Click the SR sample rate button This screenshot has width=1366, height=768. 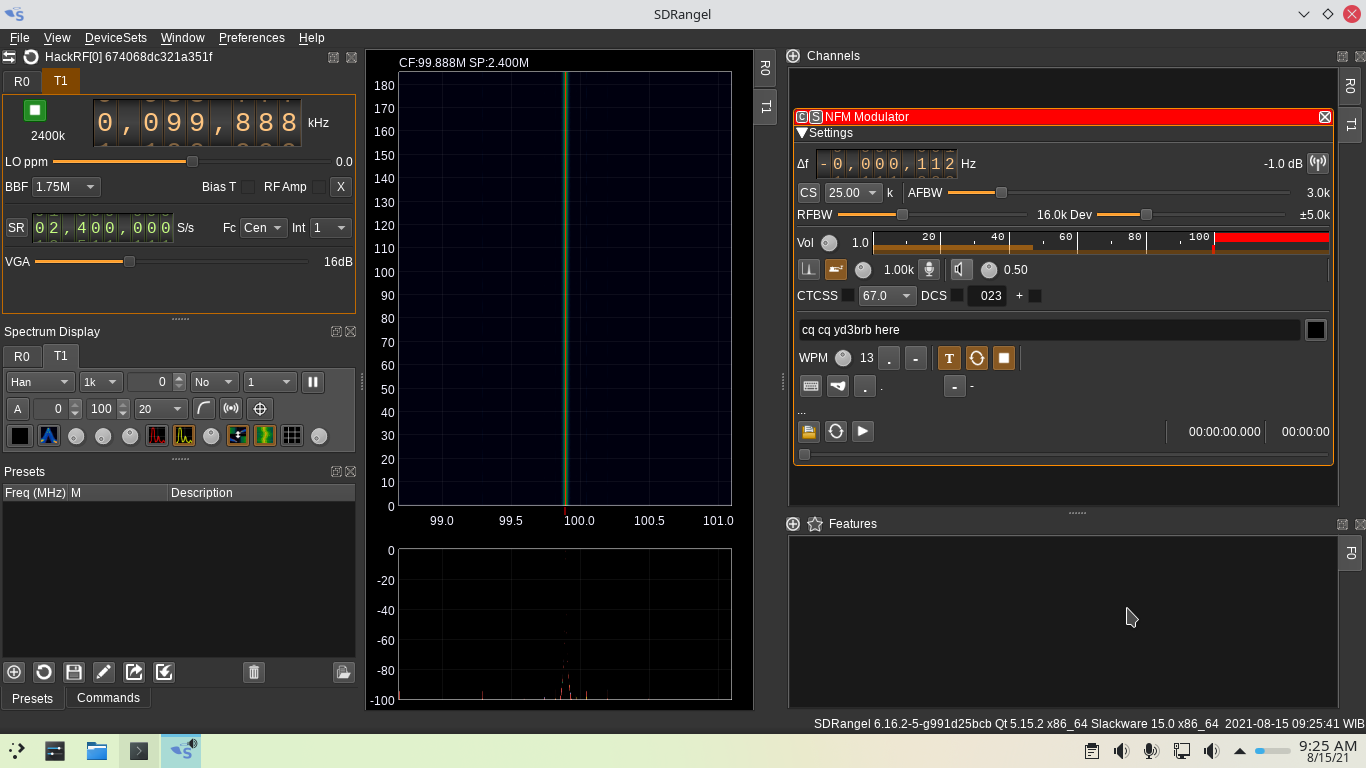(17, 228)
